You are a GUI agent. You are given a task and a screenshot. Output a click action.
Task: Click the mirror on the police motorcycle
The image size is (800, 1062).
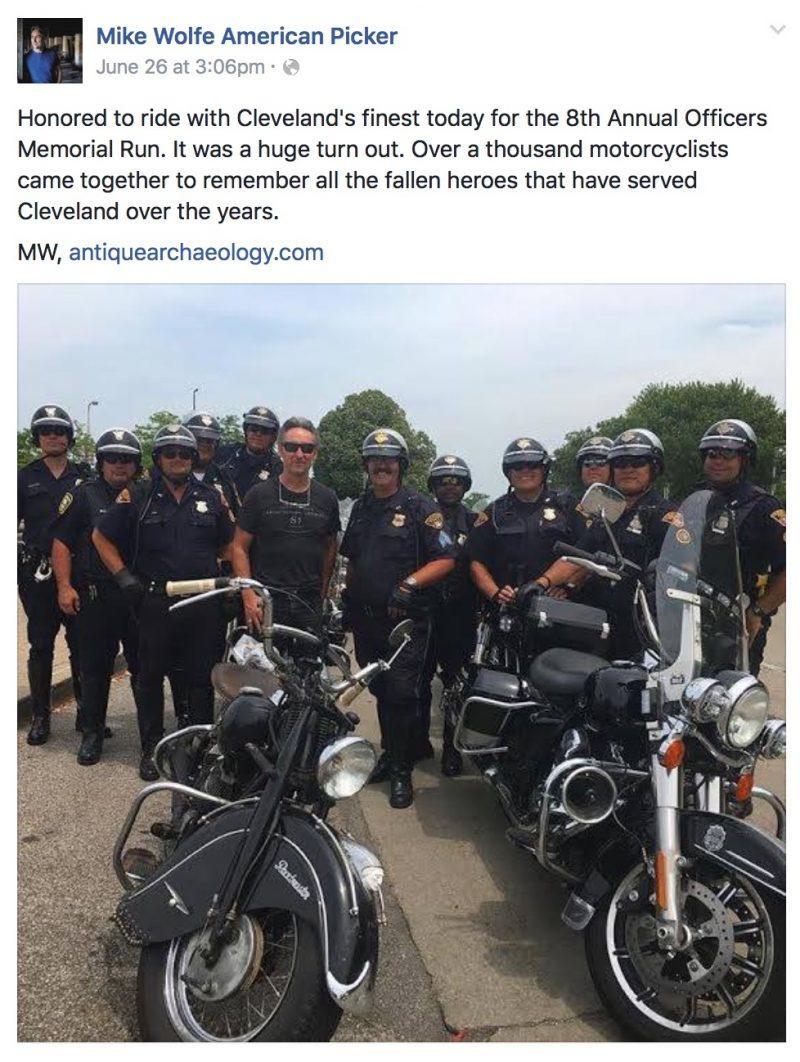(603, 503)
